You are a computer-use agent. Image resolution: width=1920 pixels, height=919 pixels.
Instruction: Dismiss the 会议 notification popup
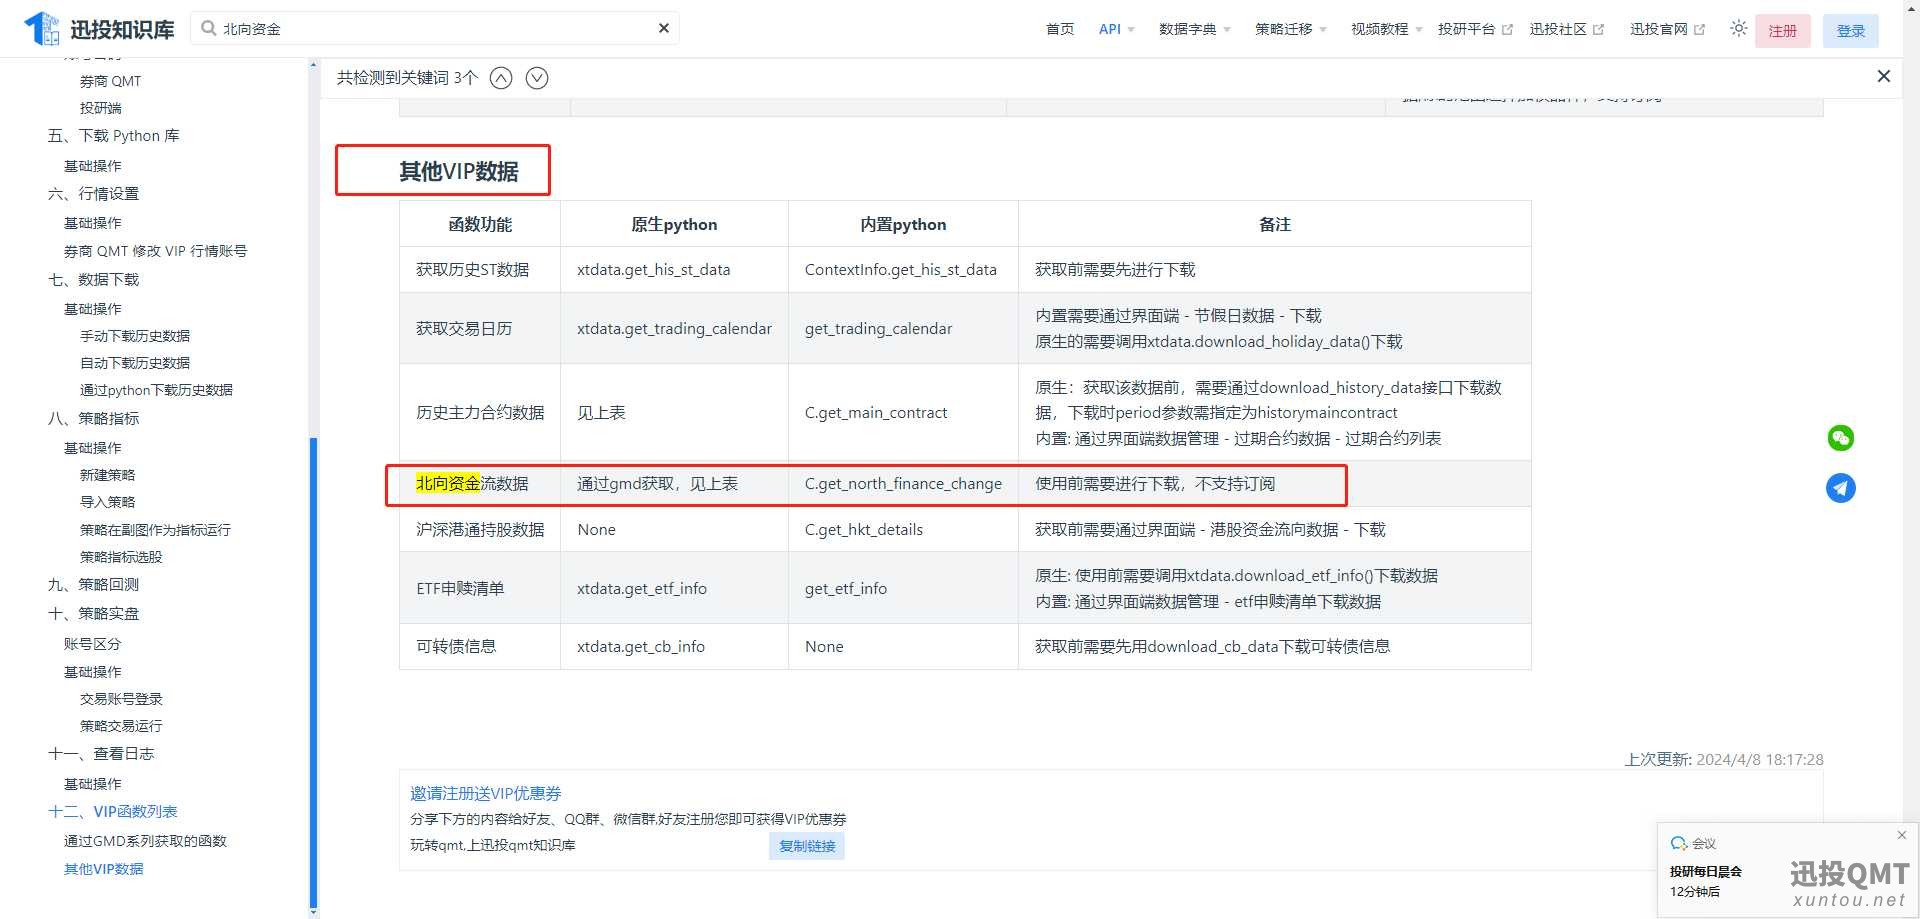click(1901, 835)
